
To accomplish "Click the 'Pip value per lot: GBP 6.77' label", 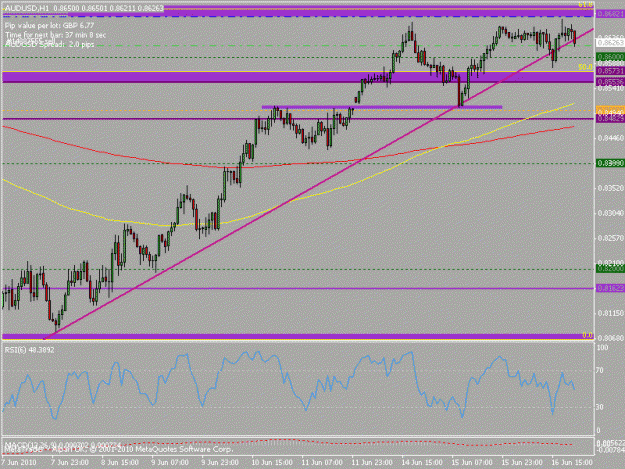I will 49,26.
